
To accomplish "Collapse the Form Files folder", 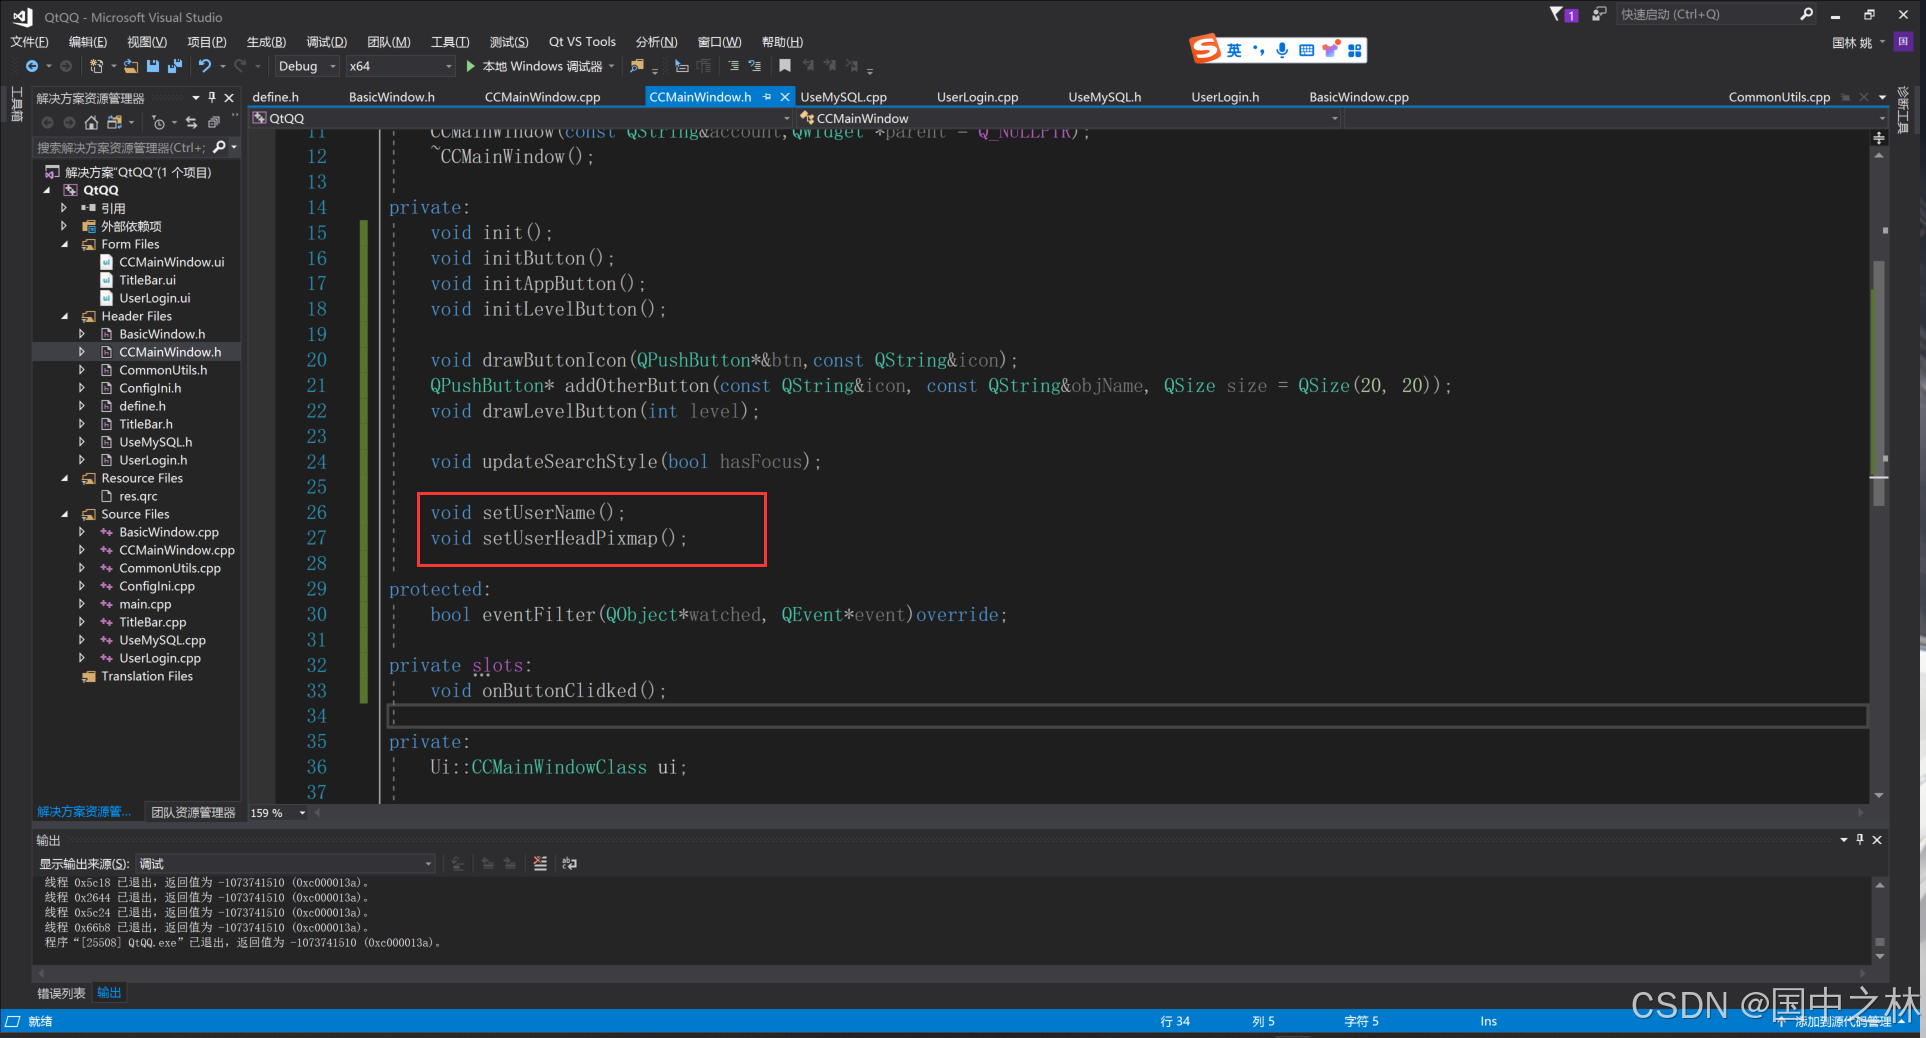I will point(65,244).
